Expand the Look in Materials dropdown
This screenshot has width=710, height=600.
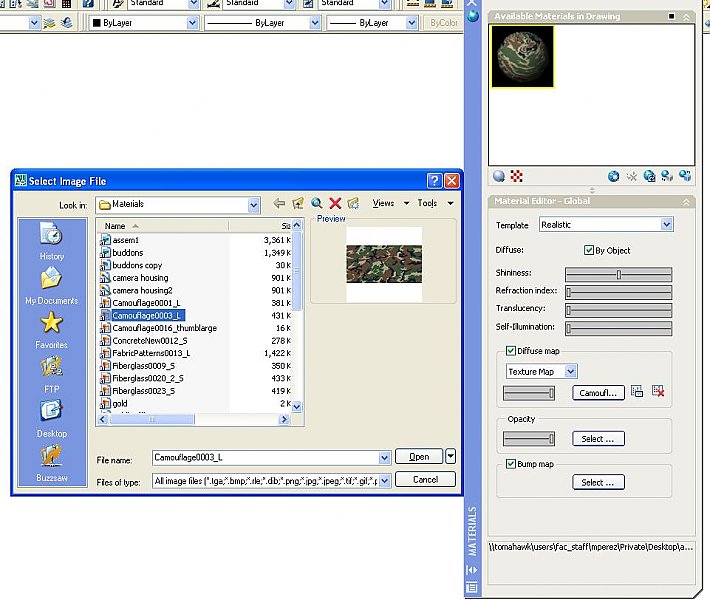tap(254, 204)
